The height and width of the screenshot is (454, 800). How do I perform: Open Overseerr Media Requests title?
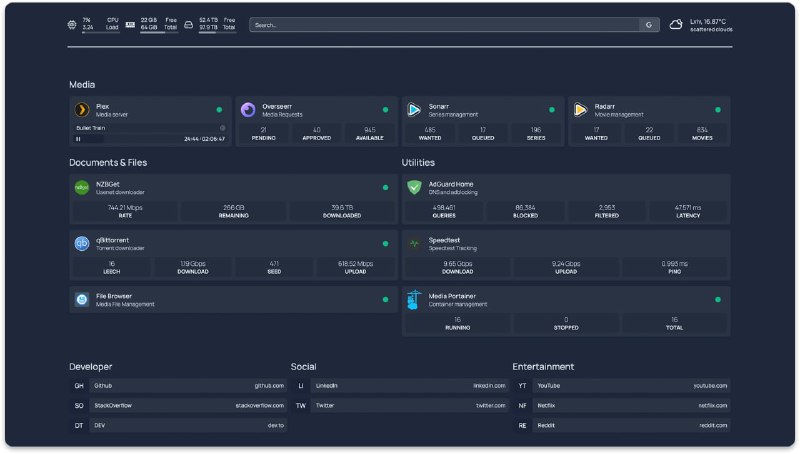pyautogui.click(x=282, y=110)
